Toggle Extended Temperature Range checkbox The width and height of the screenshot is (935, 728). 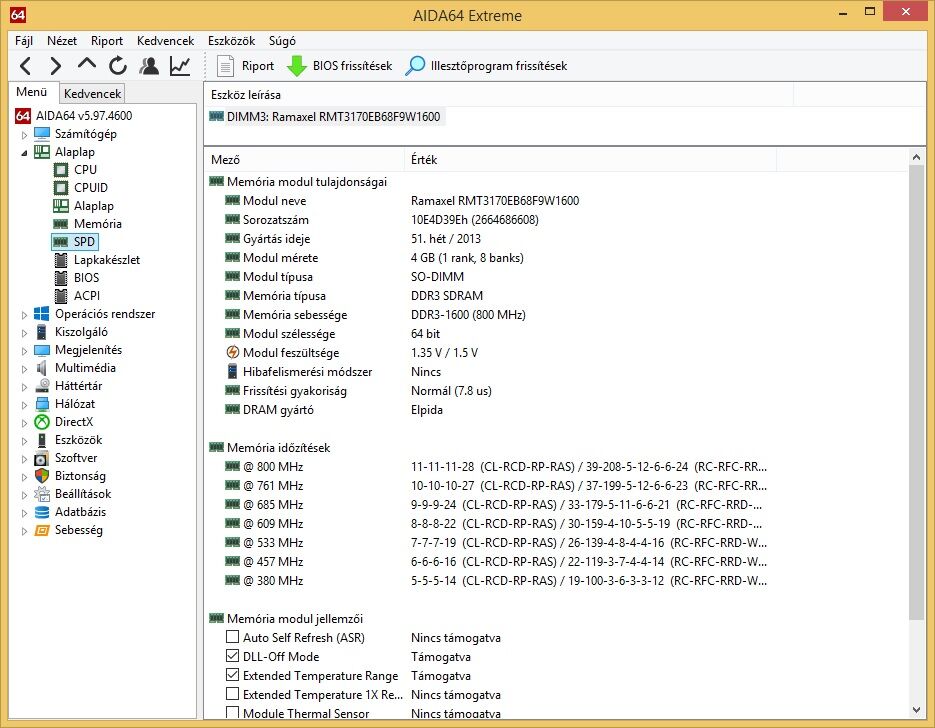click(233, 675)
